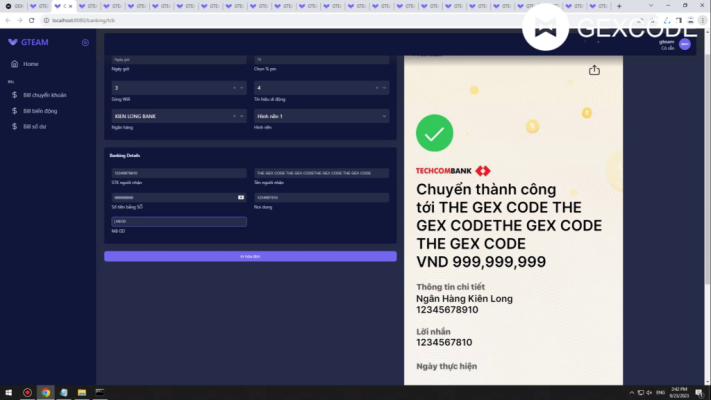The image size is (711, 400).
Task: Open Bill số dư page
Action: click(34, 127)
